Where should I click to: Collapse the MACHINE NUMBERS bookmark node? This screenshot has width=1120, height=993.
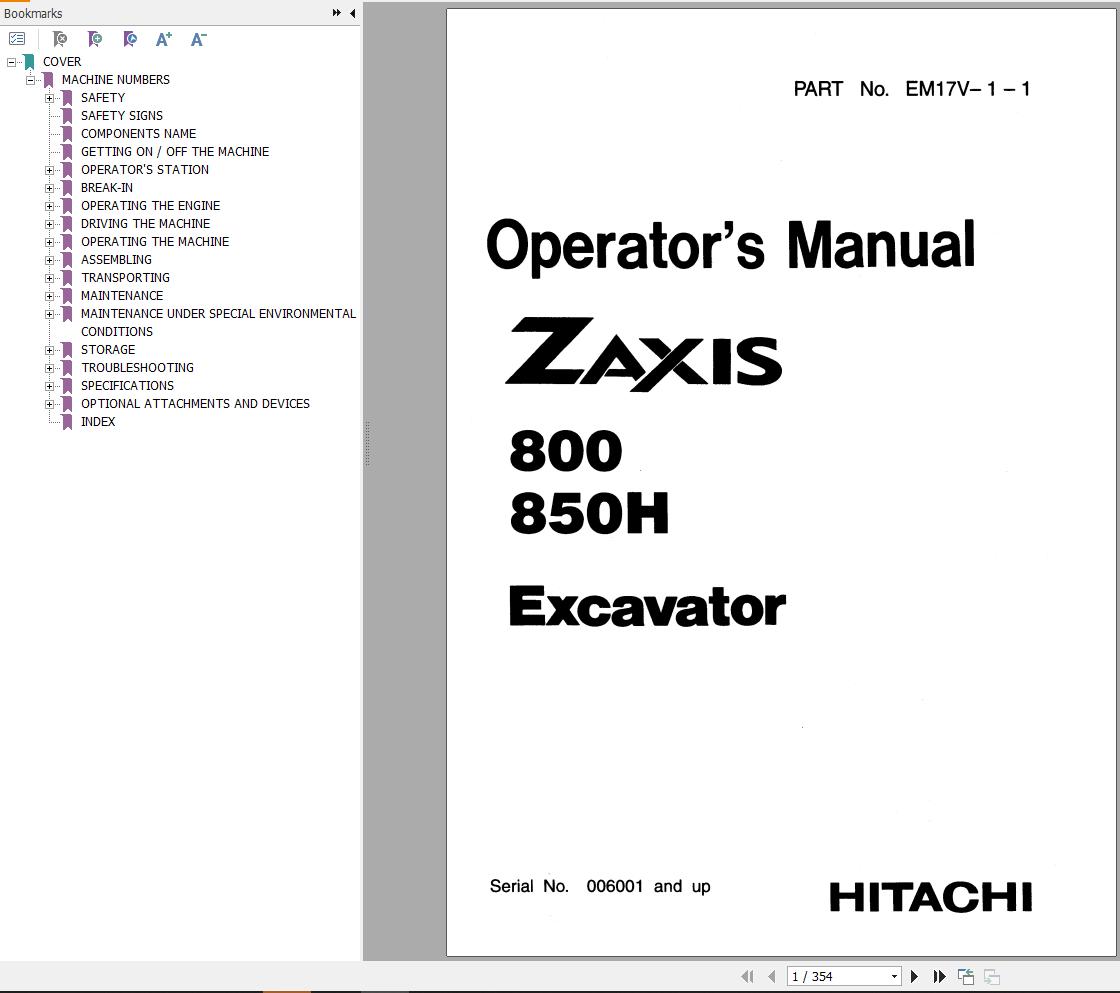pos(30,80)
